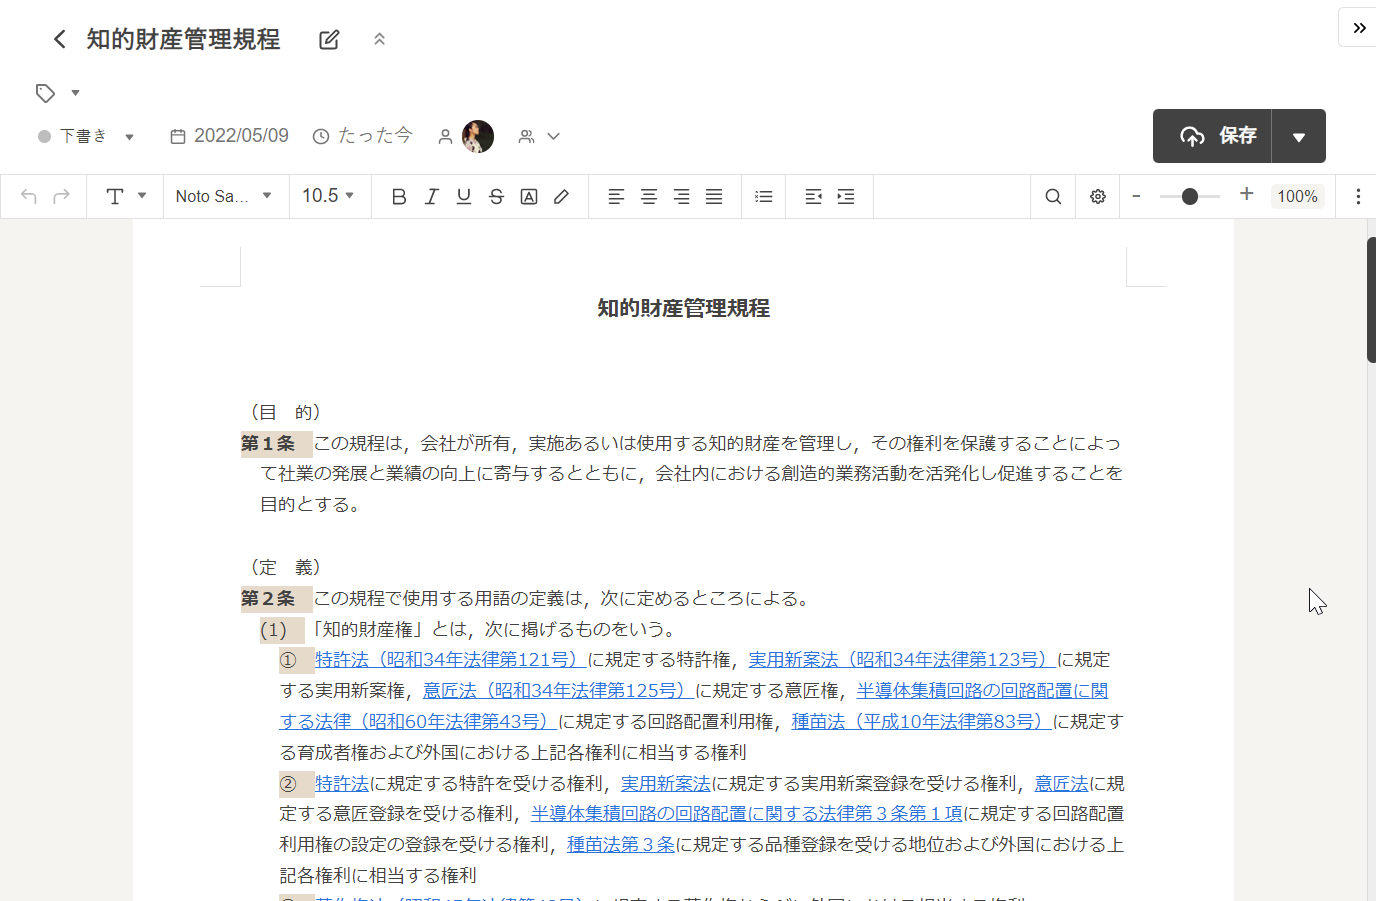Viewport: 1376px width, 901px height.
Task: Open the search magnifier tool
Action: tap(1053, 197)
